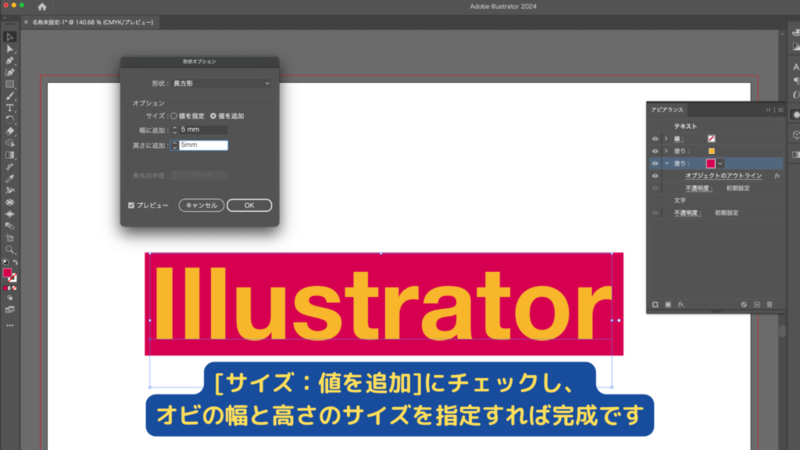This screenshot has width=800, height=450.
Task: Select the Artboard tool
Action: [x=10, y=238]
